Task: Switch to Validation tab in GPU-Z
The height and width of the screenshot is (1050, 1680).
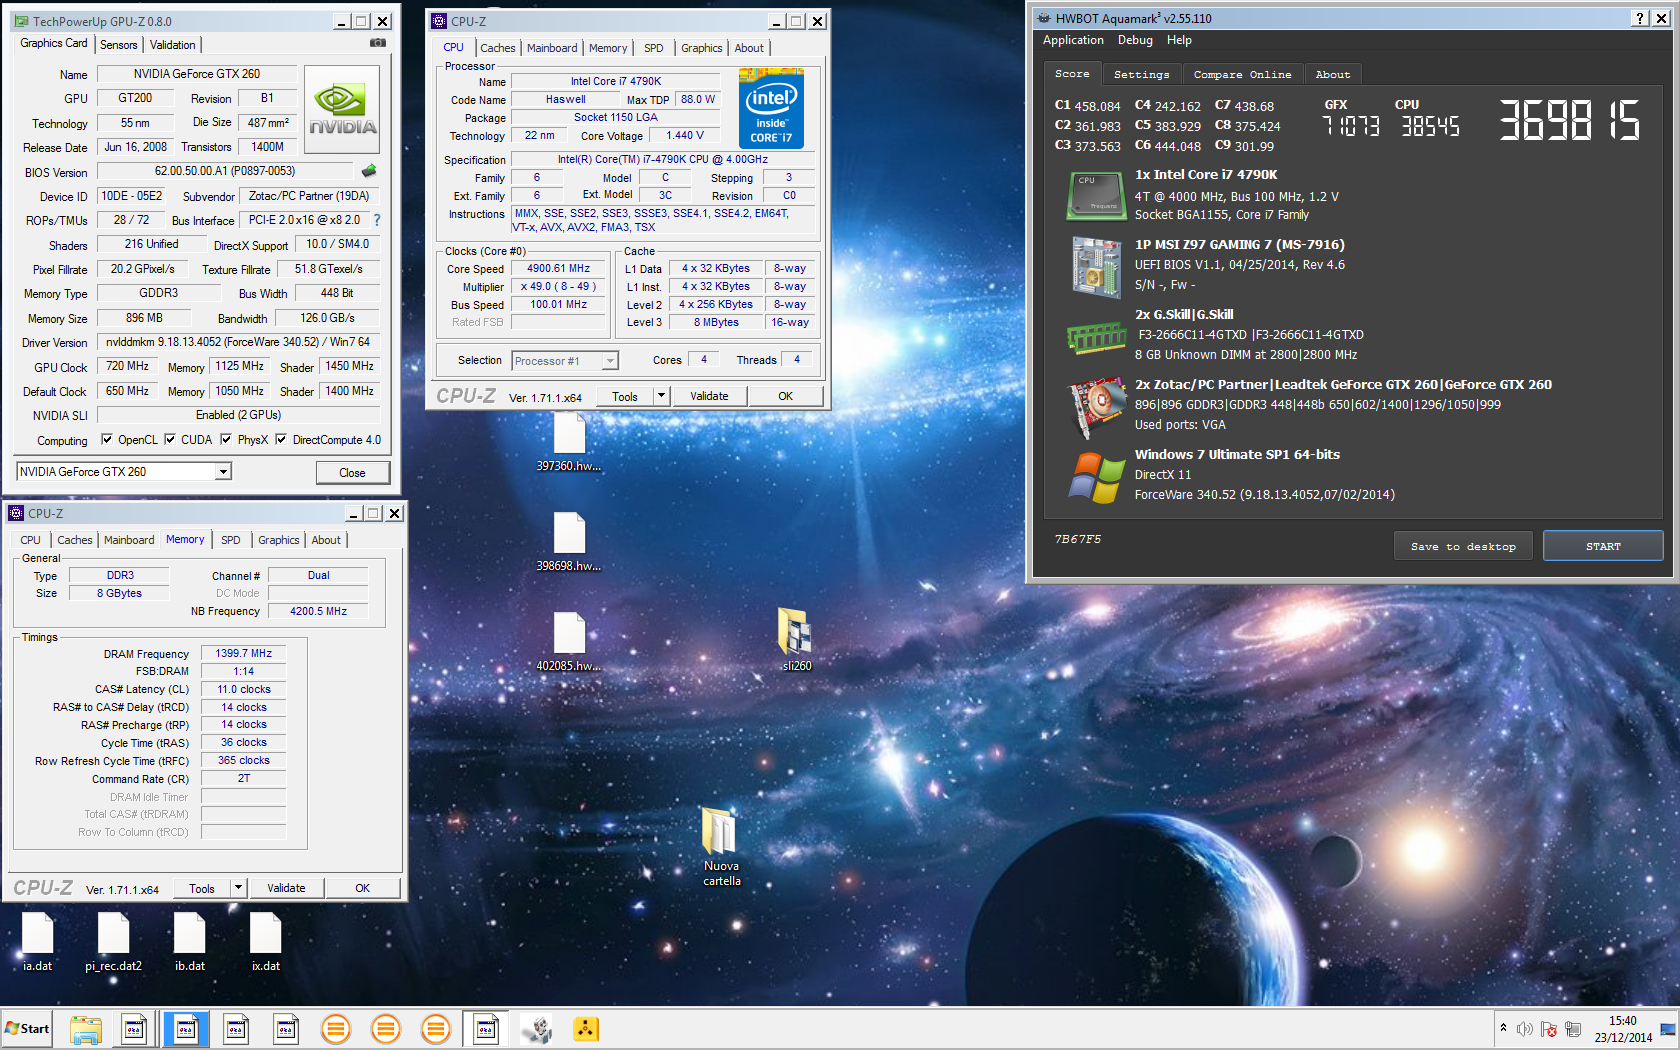Action: tap(173, 45)
